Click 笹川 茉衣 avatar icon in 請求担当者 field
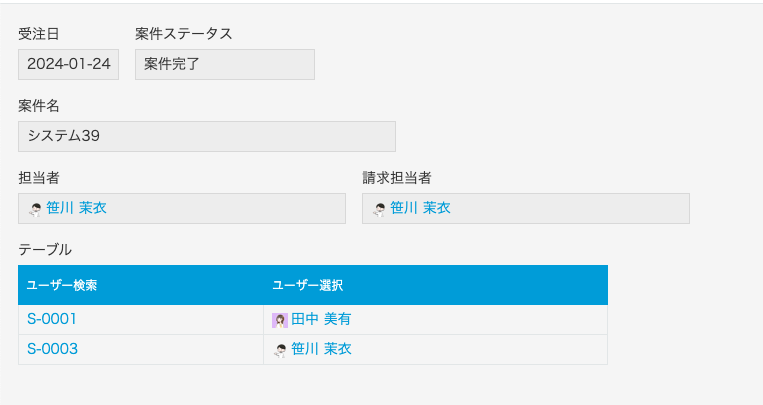The height and width of the screenshot is (405, 763). tap(380, 209)
